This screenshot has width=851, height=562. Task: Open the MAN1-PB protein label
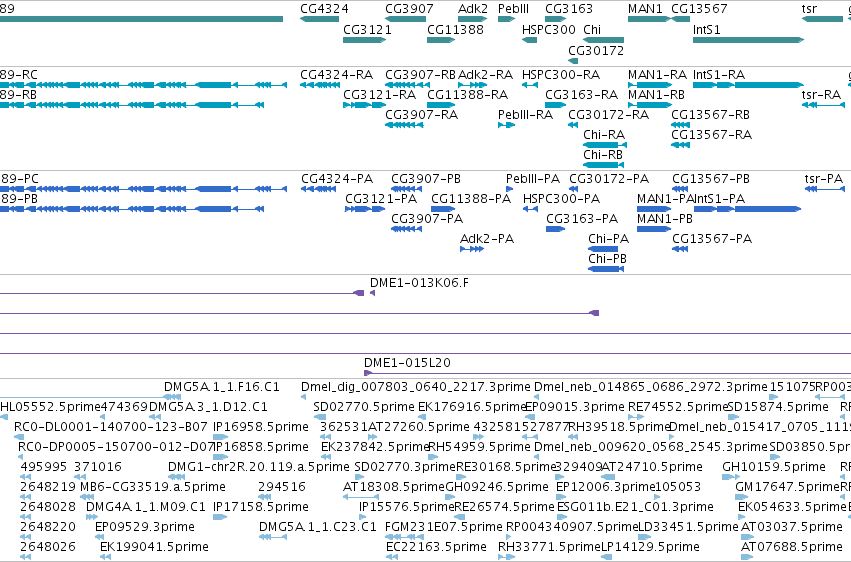click(x=665, y=219)
